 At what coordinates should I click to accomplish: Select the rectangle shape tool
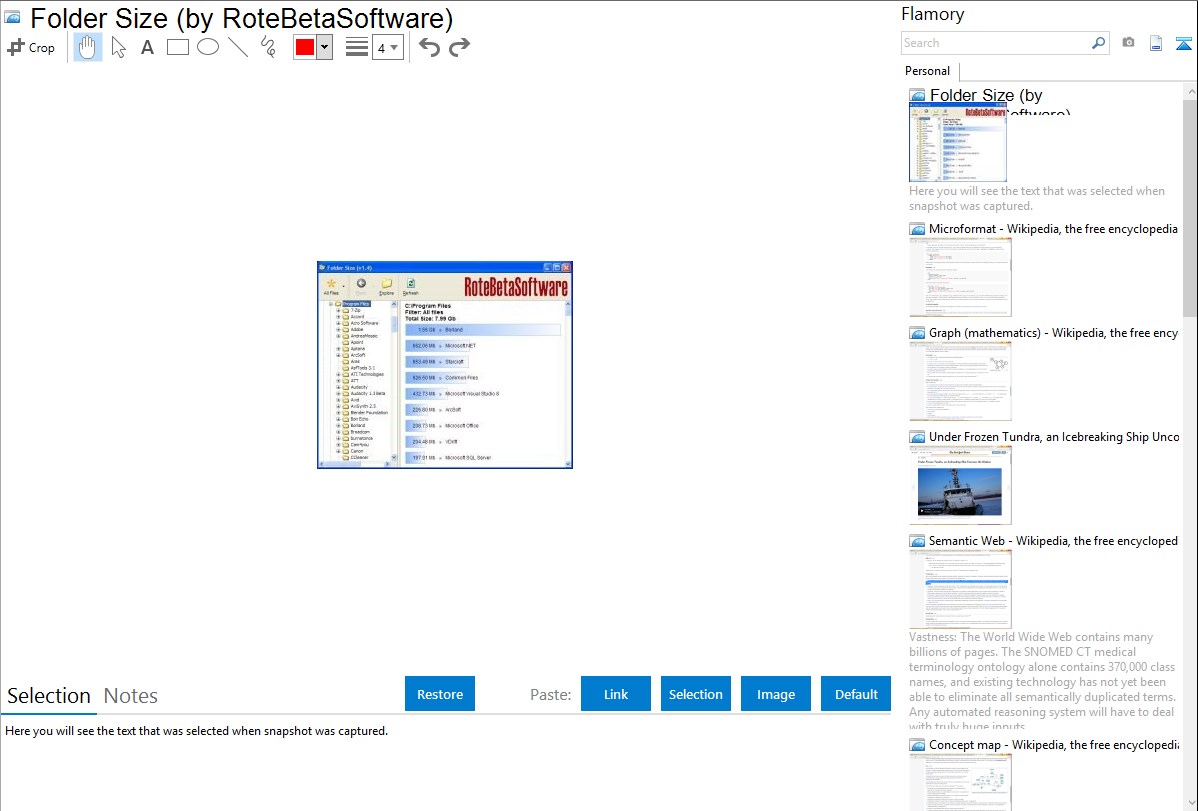pos(177,47)
